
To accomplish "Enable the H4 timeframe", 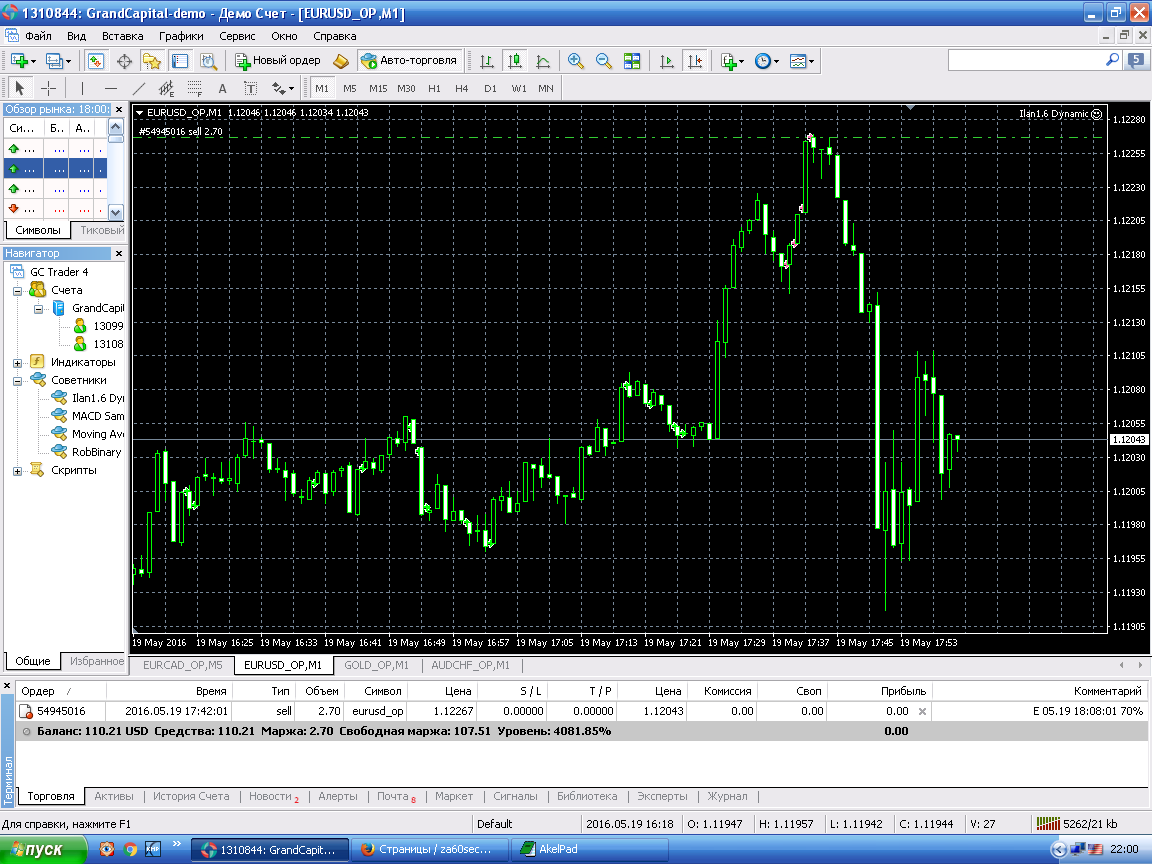I will [461, 88].
